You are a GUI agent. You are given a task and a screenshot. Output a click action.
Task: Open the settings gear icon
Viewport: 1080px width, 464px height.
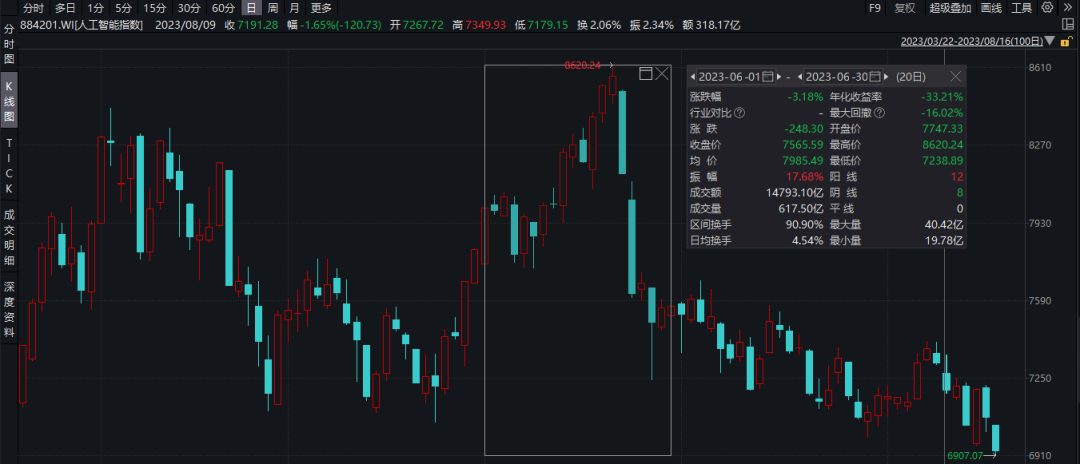tap(1048, 8)
